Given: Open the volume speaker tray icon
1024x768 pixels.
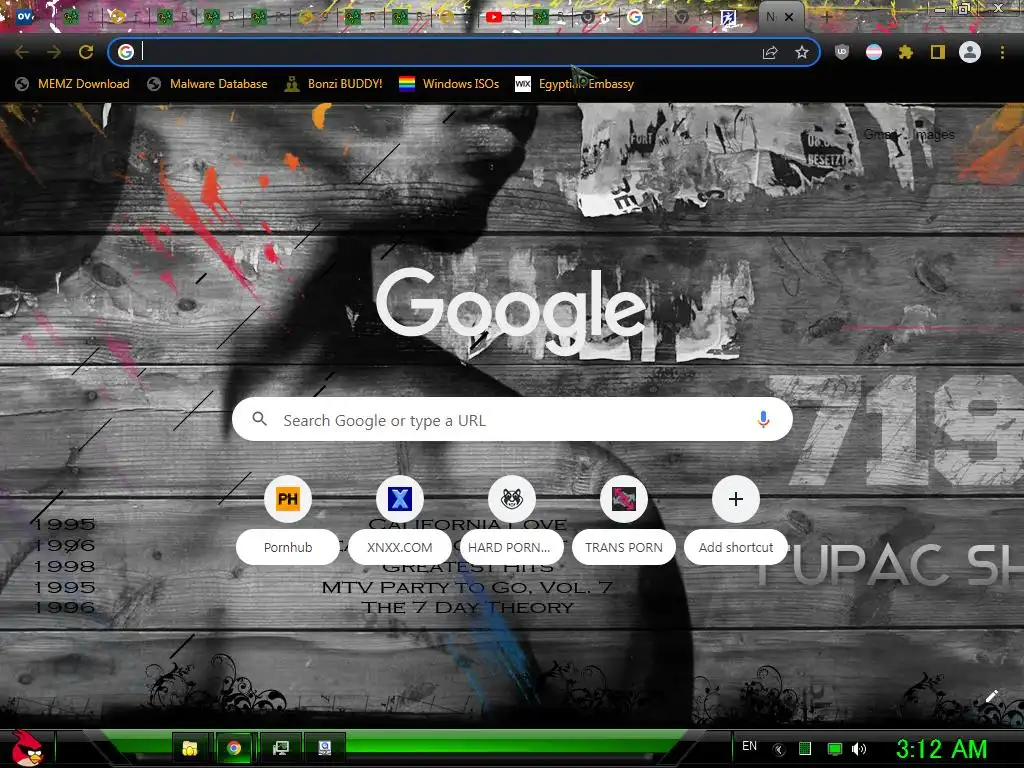Looking at the screenshot, I should click(x=859, y=749).
